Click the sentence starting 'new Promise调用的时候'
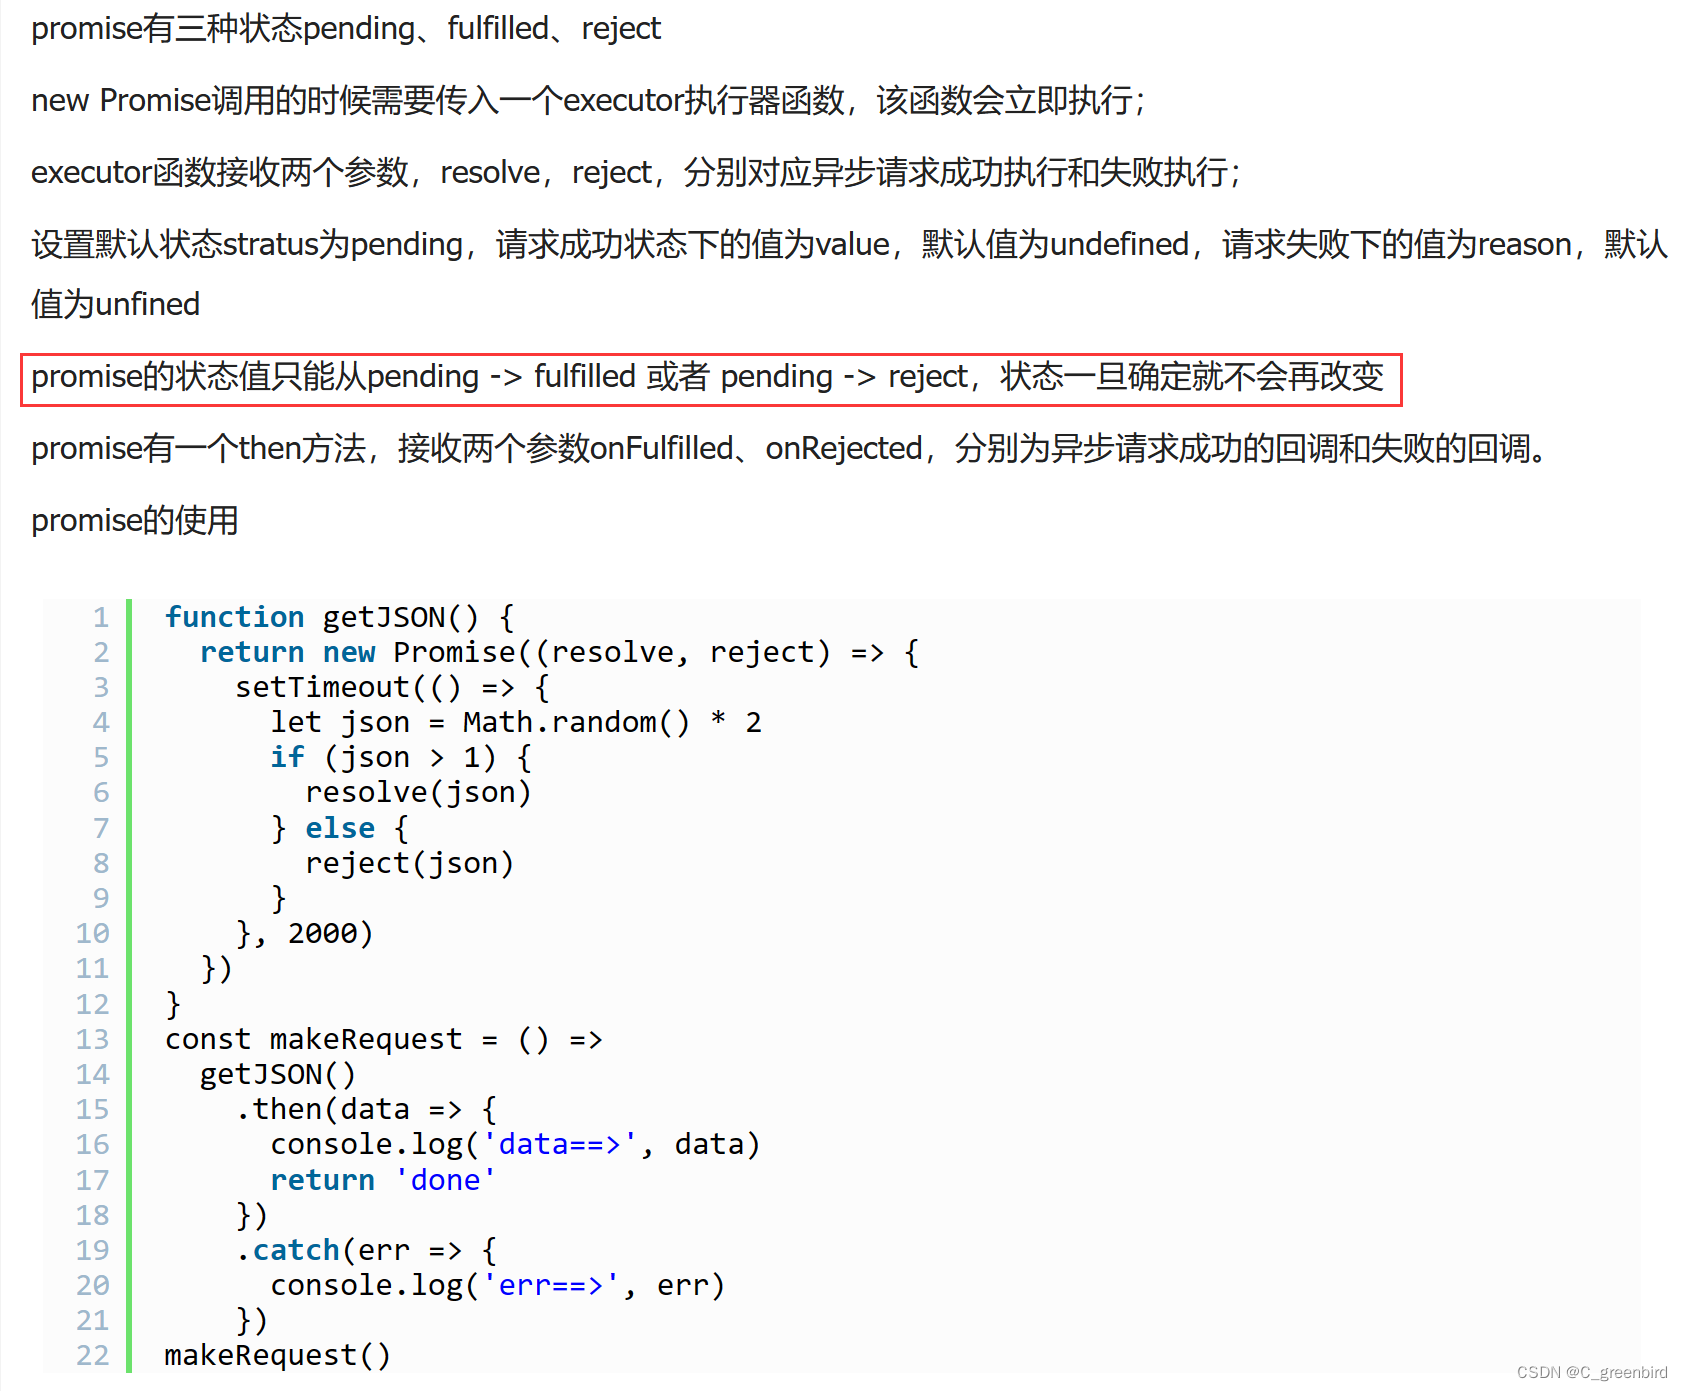Image resolution: width=1683 pixels, height=1391 pixels. tap(589, 101)
